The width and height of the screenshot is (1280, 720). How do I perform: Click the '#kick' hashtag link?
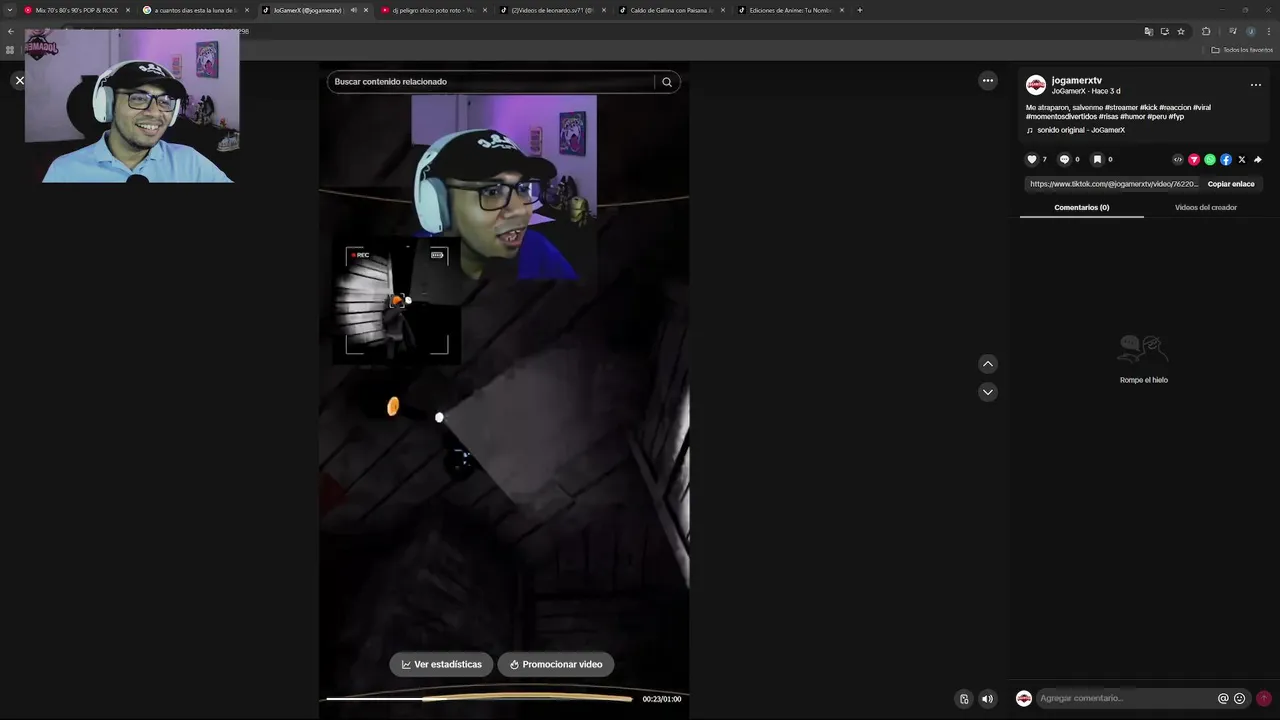pos(1148,107)
